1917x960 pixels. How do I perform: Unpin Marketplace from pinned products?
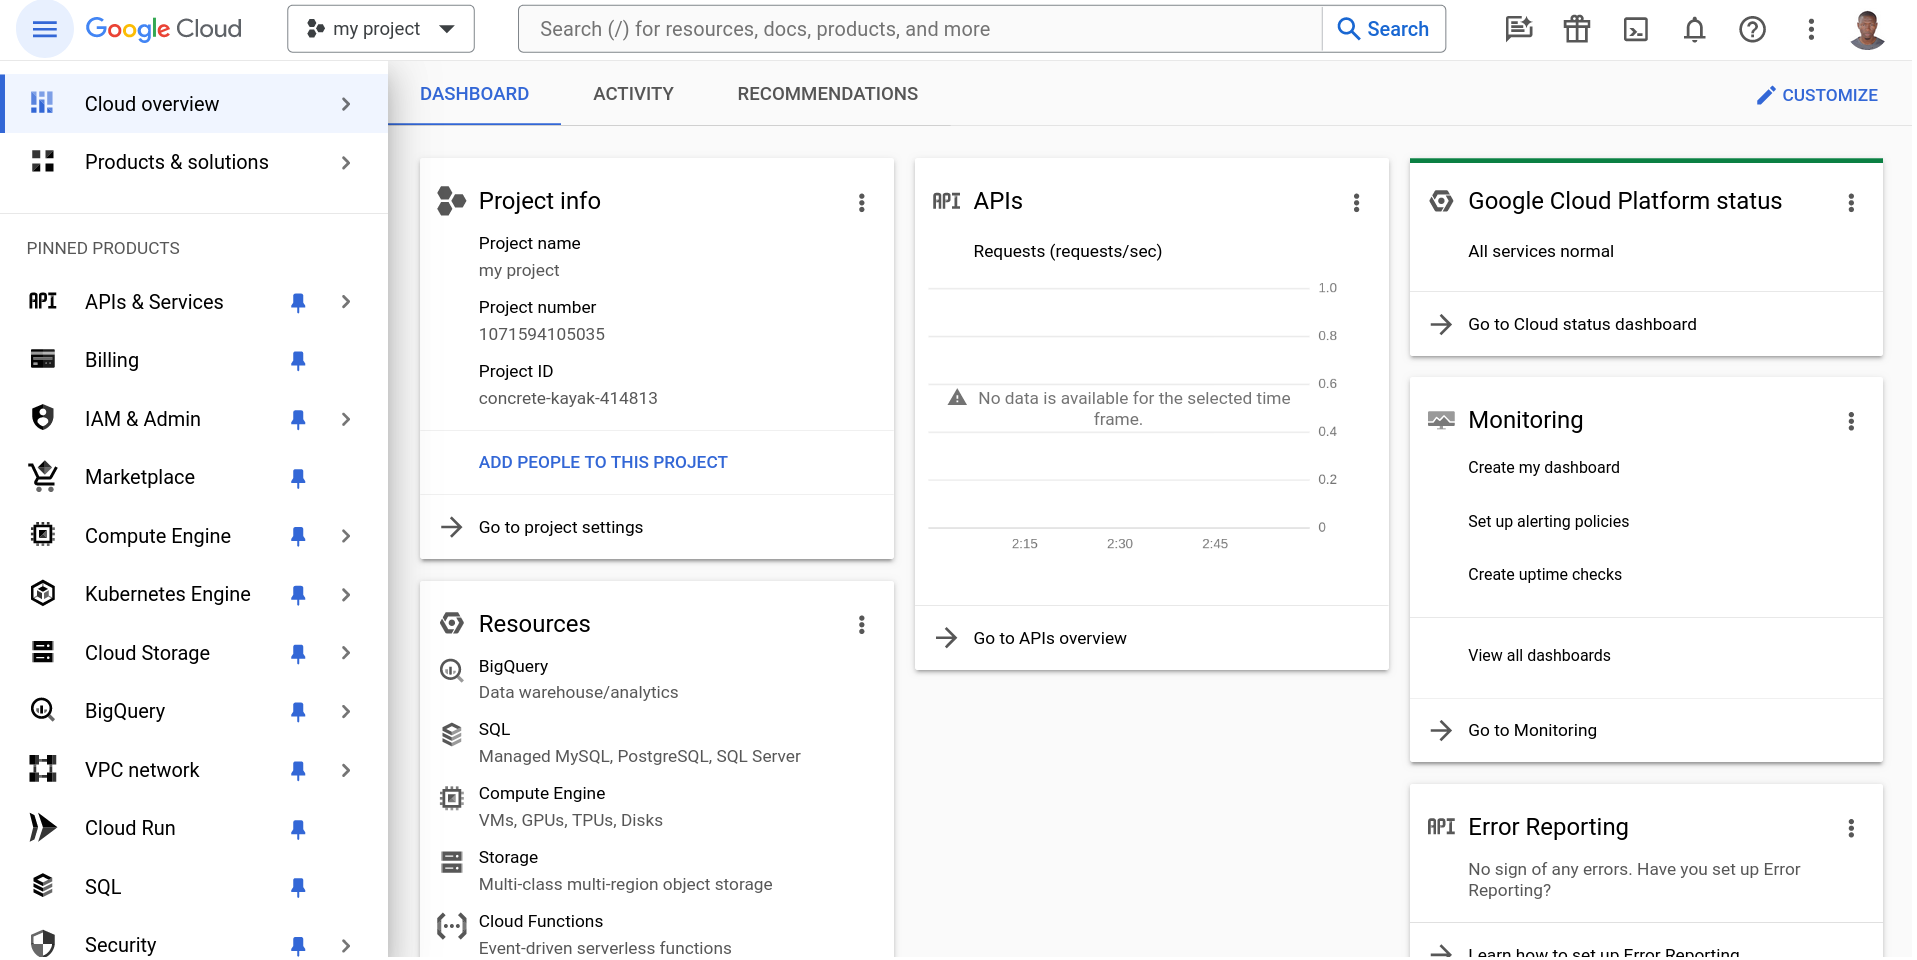coord(298,478)
